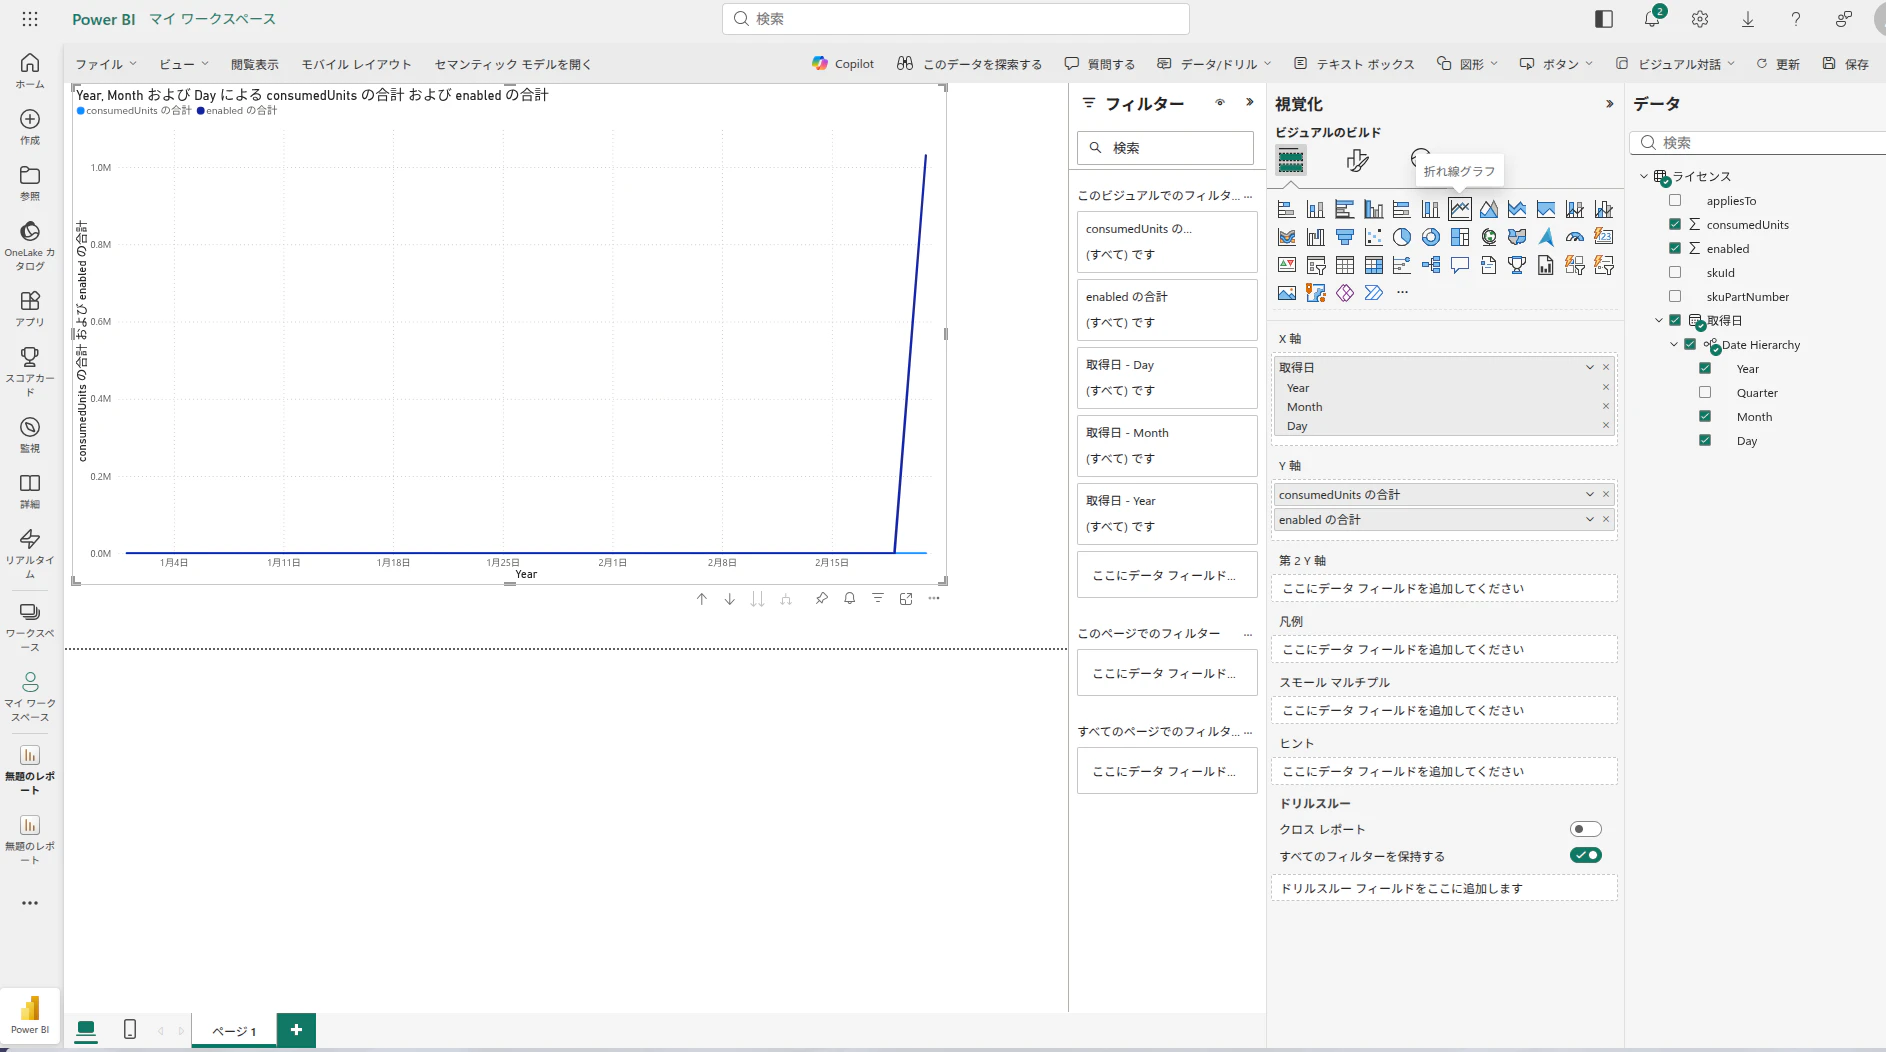Pick the matrix visual
Image resolution: width=1886 pixels, height=1052 pixels.
coord(1374,265)
